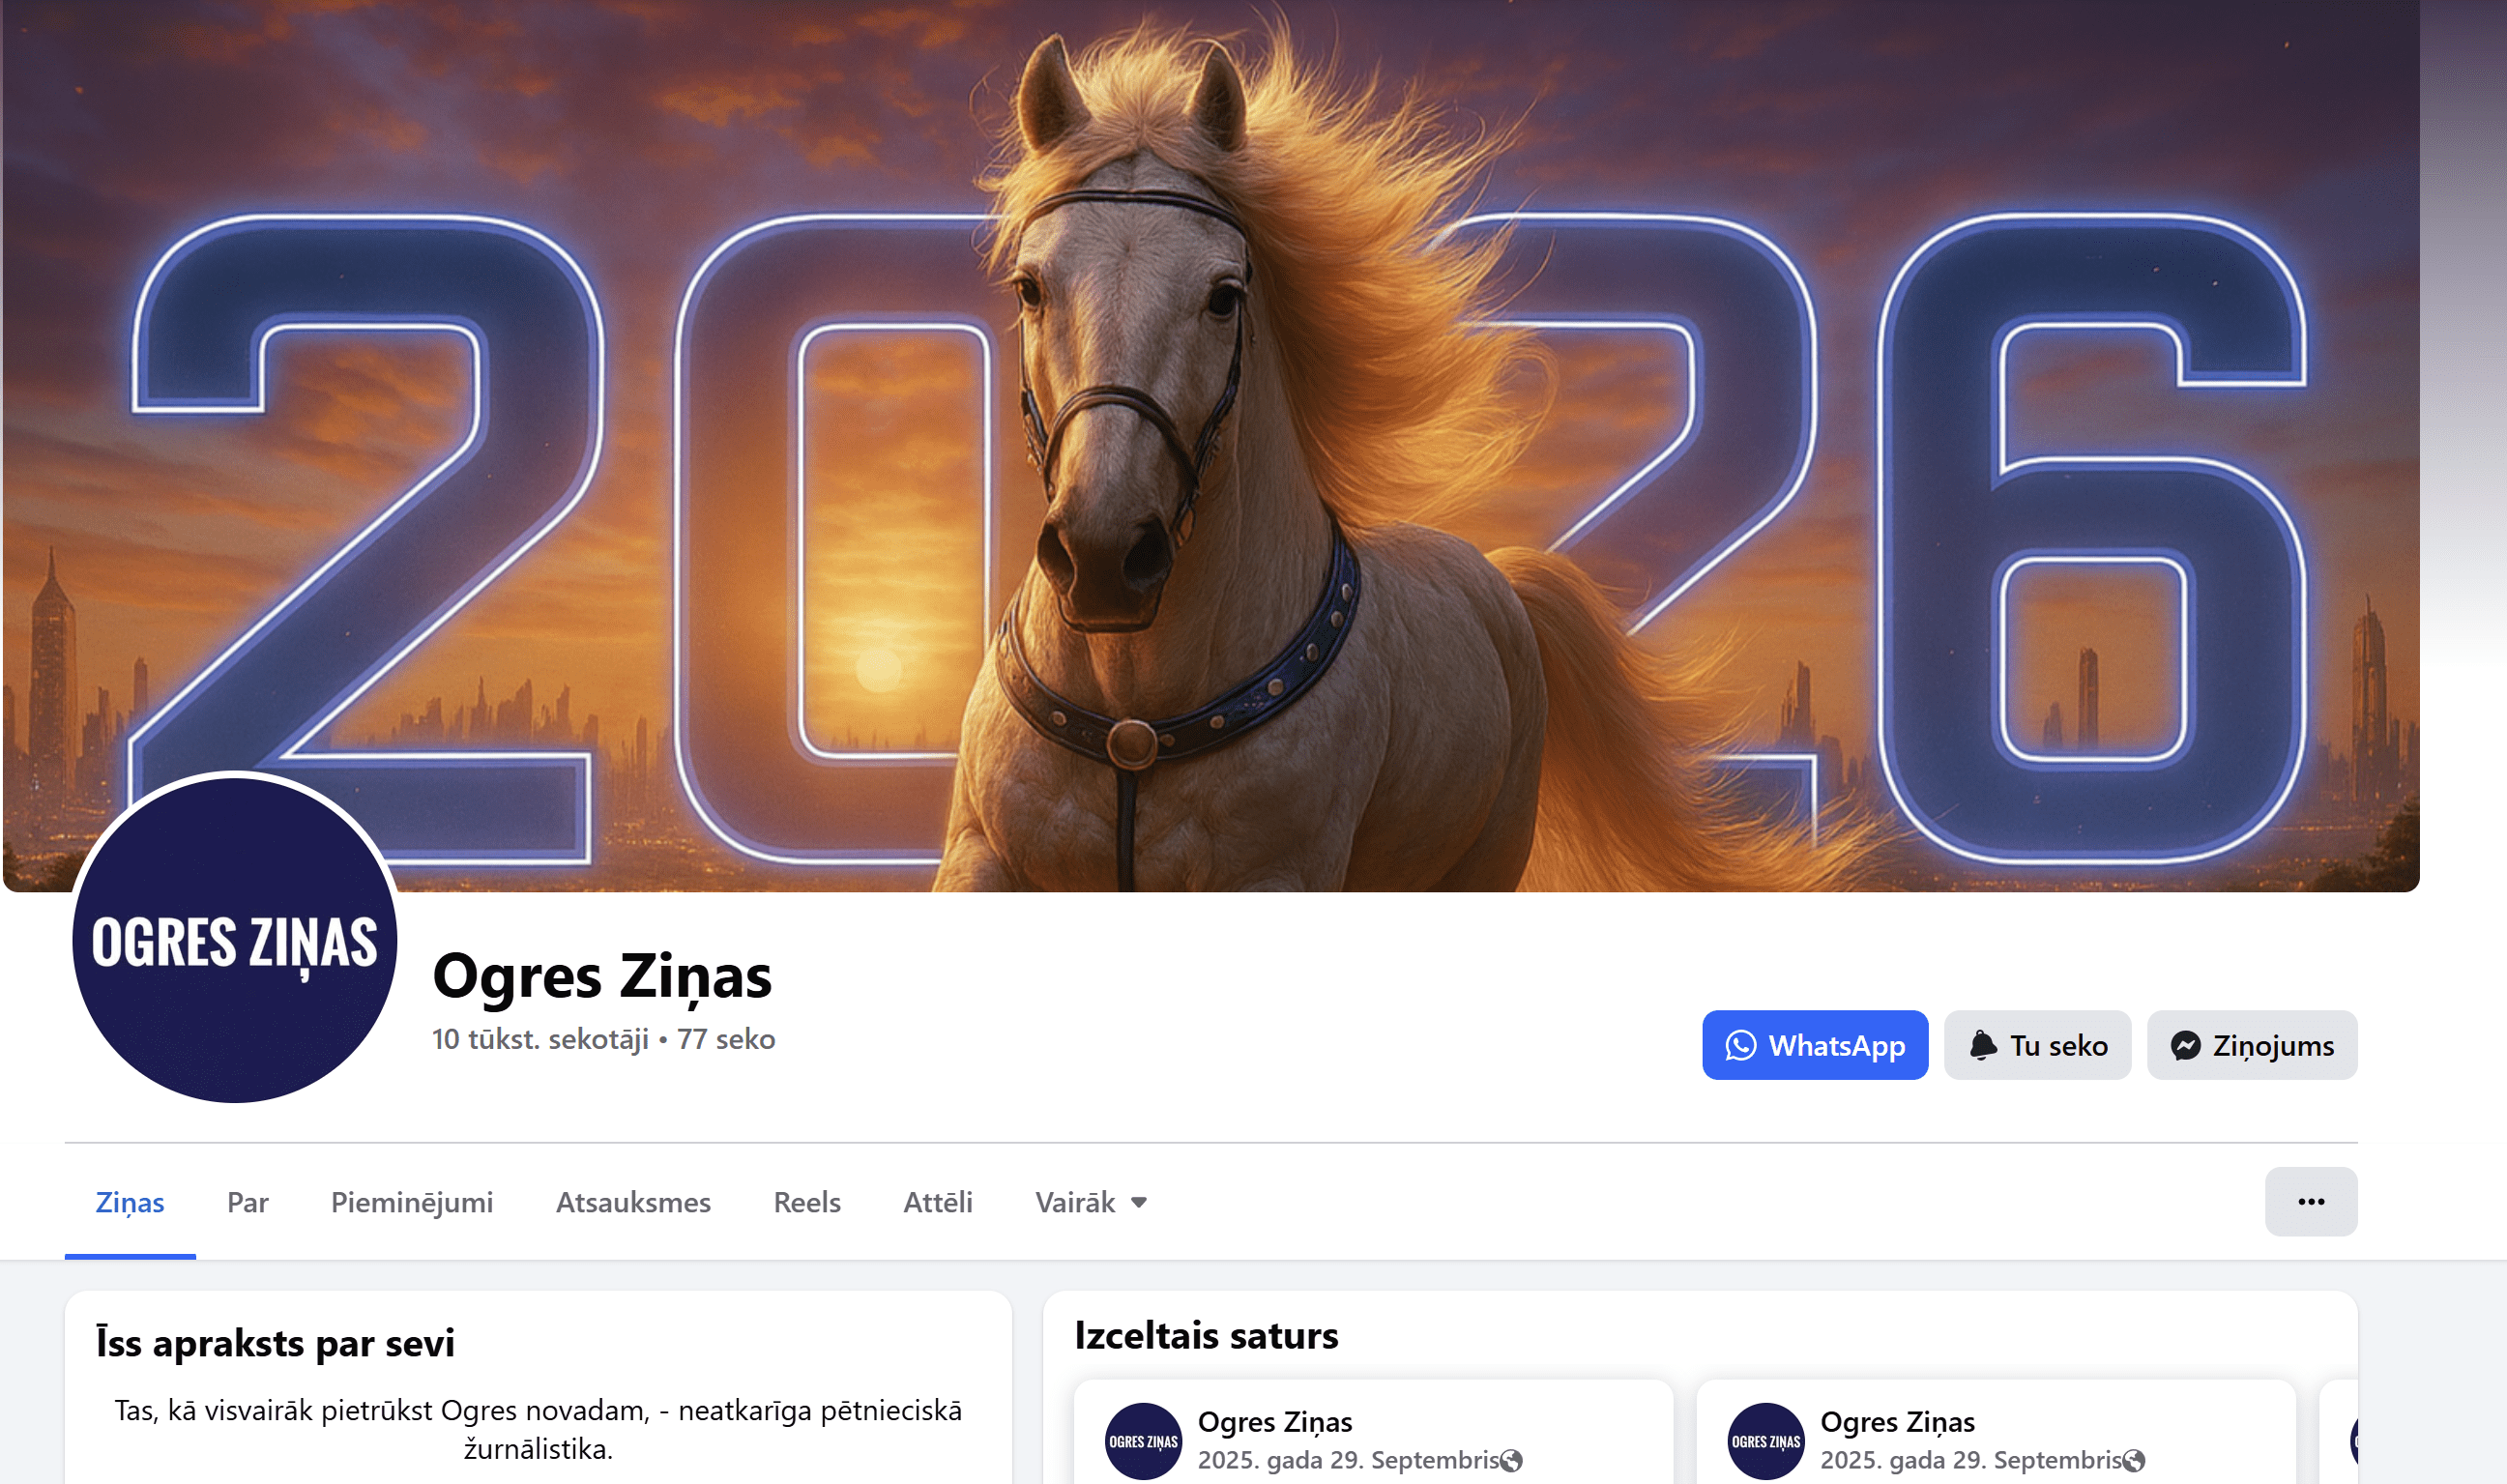This screenshot has height=1484, width=2507.
Task: Click the globe privacy icon on first post
Action: click(1511, 1461)
